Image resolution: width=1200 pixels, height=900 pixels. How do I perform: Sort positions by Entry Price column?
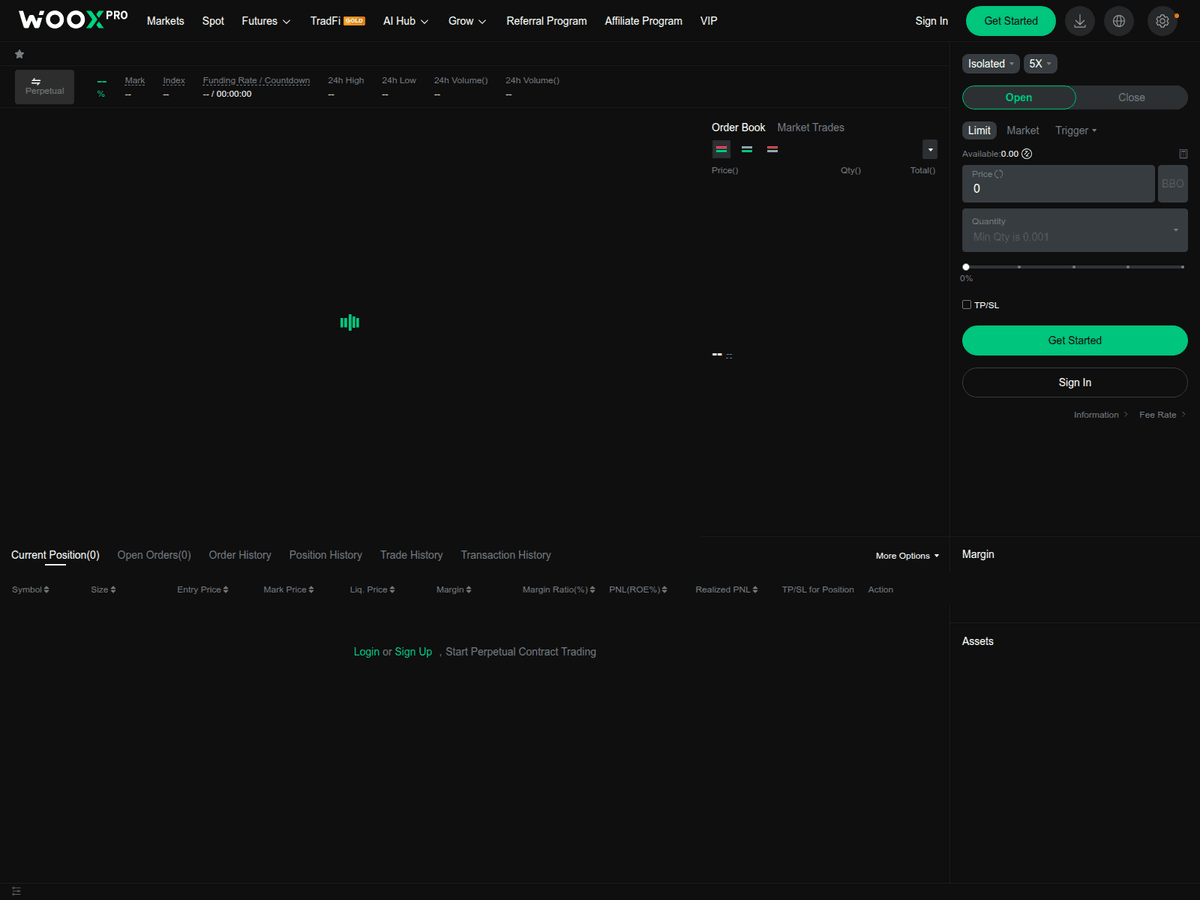(203, 590)
